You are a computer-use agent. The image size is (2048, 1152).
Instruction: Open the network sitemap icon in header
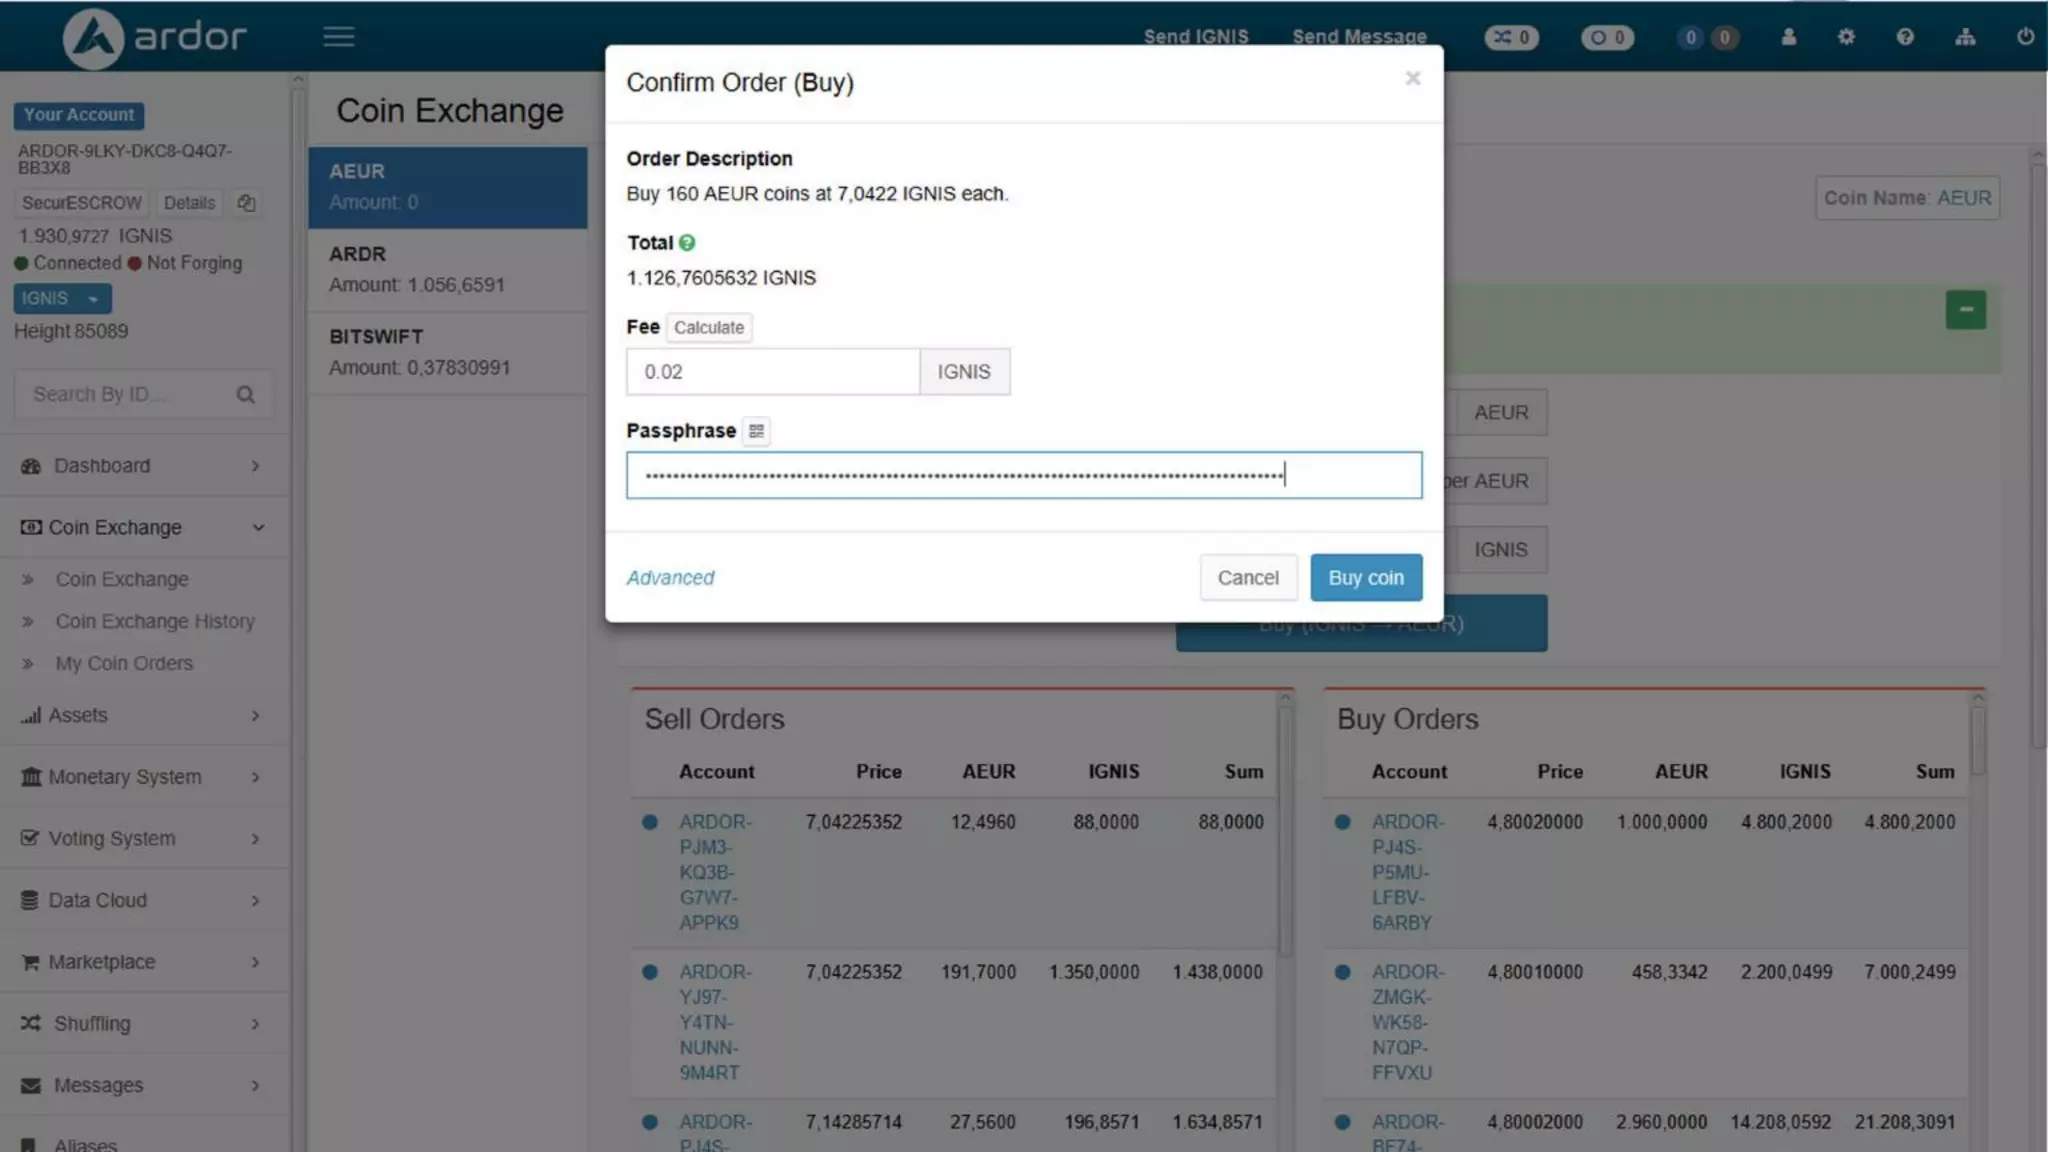click(1965, 37)
